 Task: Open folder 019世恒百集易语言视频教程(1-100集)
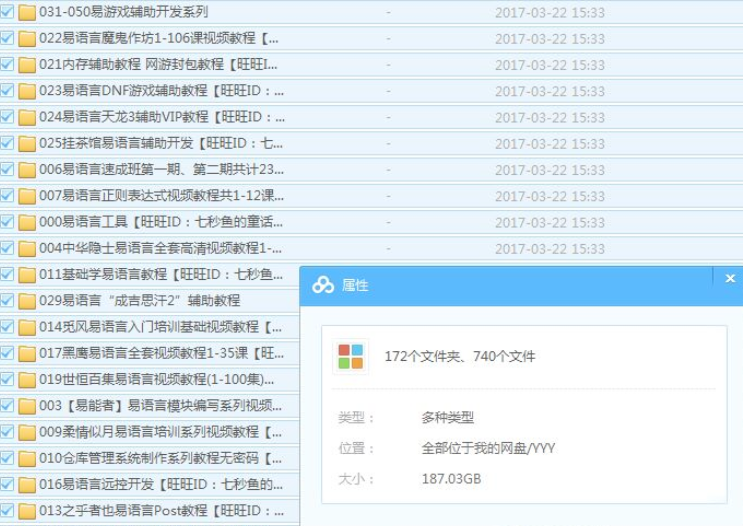coord(156,380)
